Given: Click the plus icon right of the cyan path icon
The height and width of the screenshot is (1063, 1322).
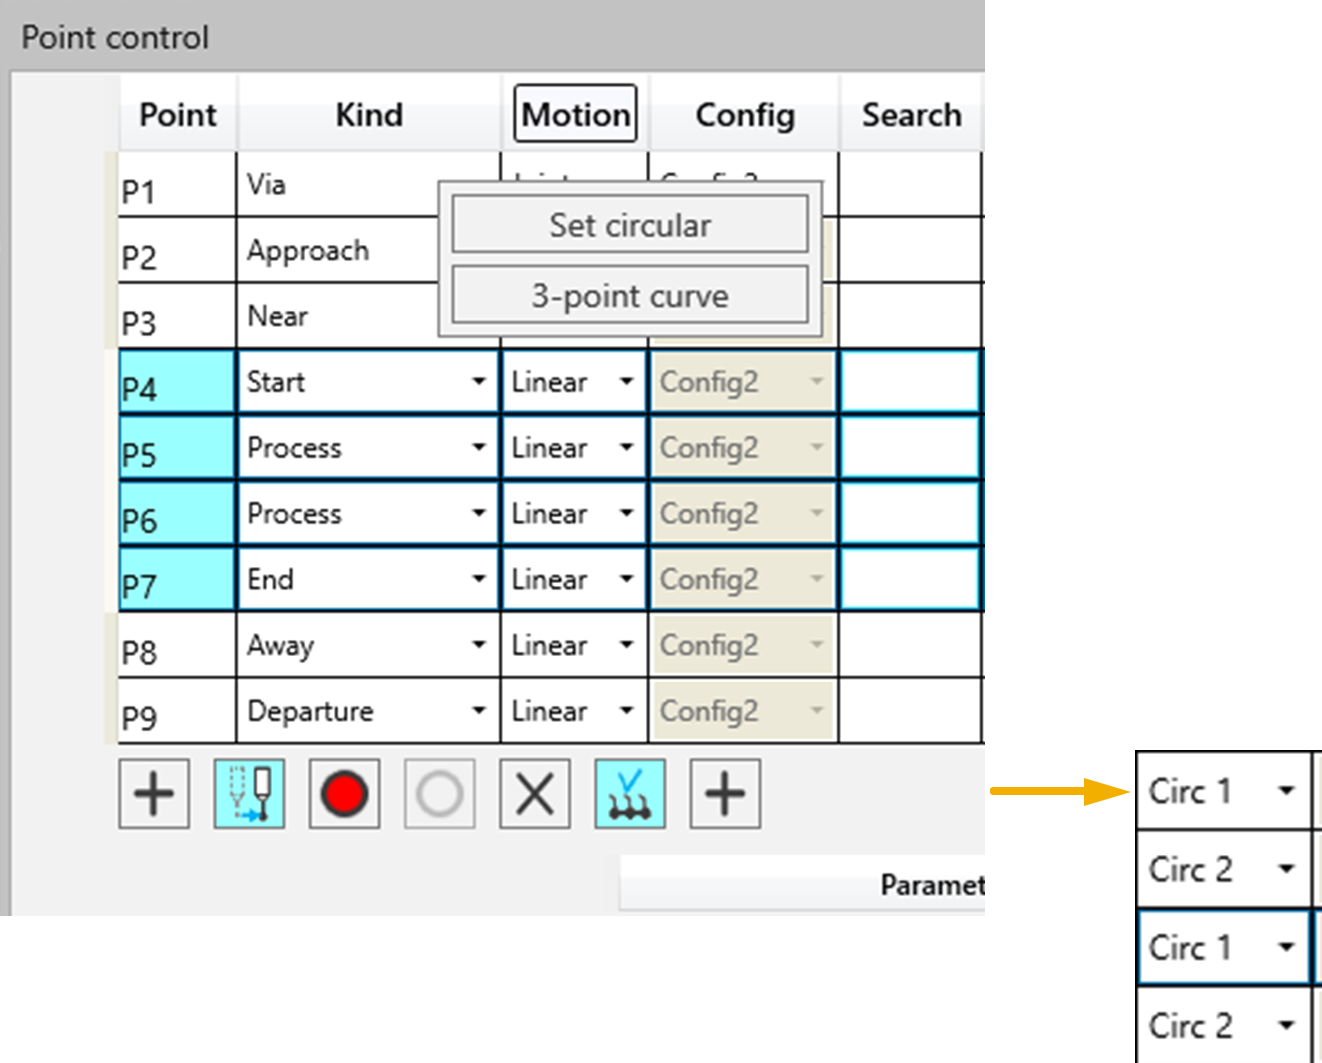Looking at the screenshot, I should [725, 794].
